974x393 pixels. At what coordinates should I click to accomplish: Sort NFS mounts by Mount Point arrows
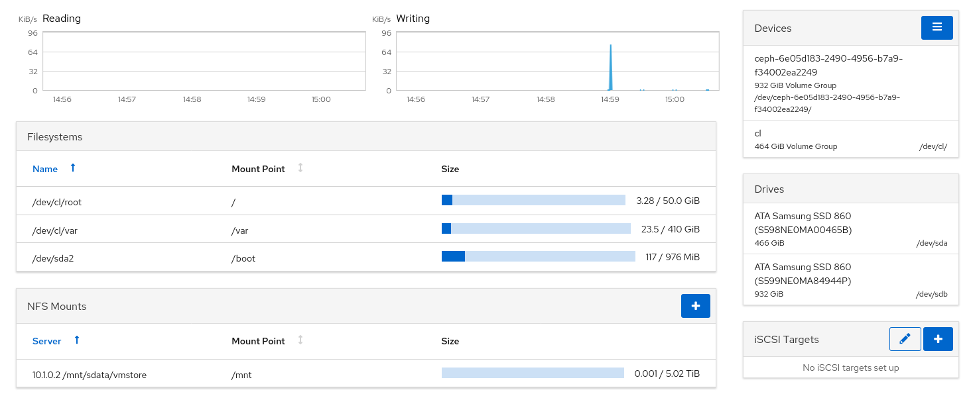301,340
